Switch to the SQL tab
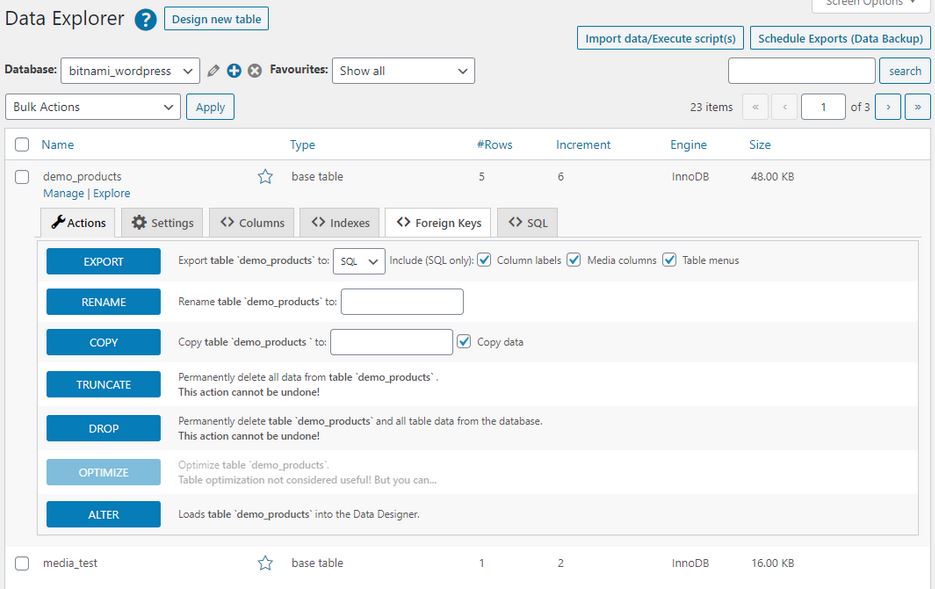935x589 pixels. coord(528,223)
